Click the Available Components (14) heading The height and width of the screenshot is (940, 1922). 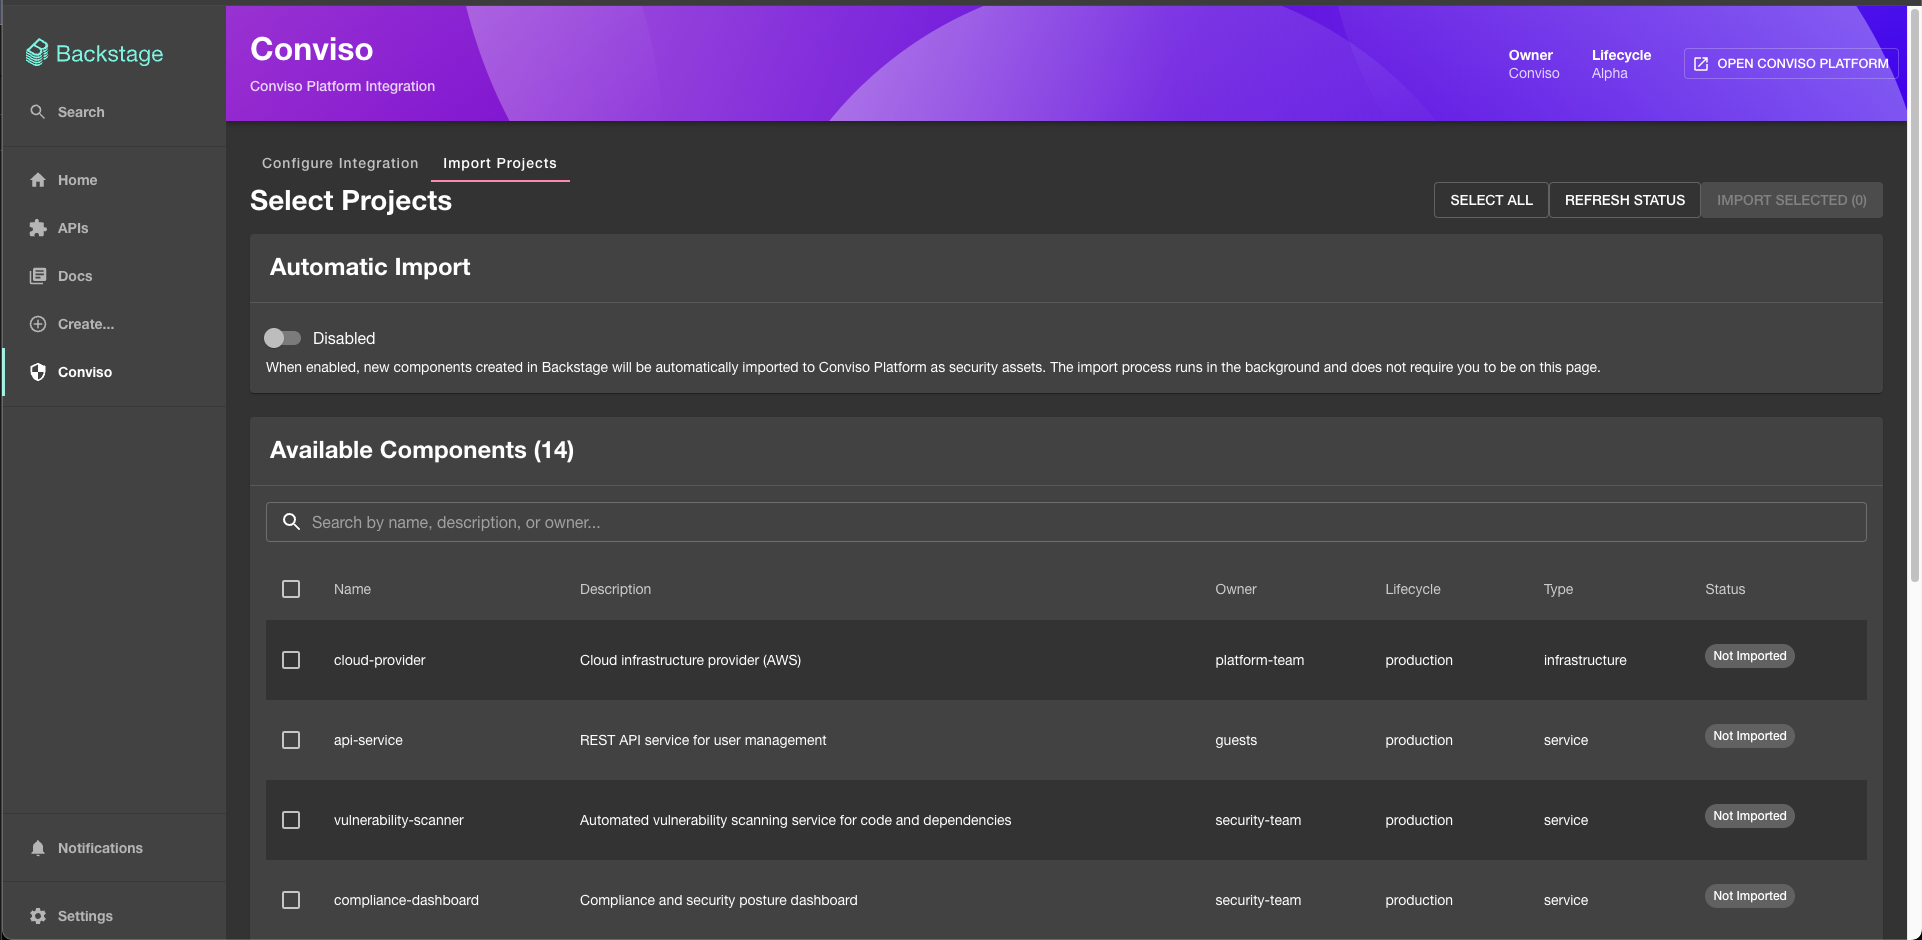pyautogui.click(x=422, y=450)
